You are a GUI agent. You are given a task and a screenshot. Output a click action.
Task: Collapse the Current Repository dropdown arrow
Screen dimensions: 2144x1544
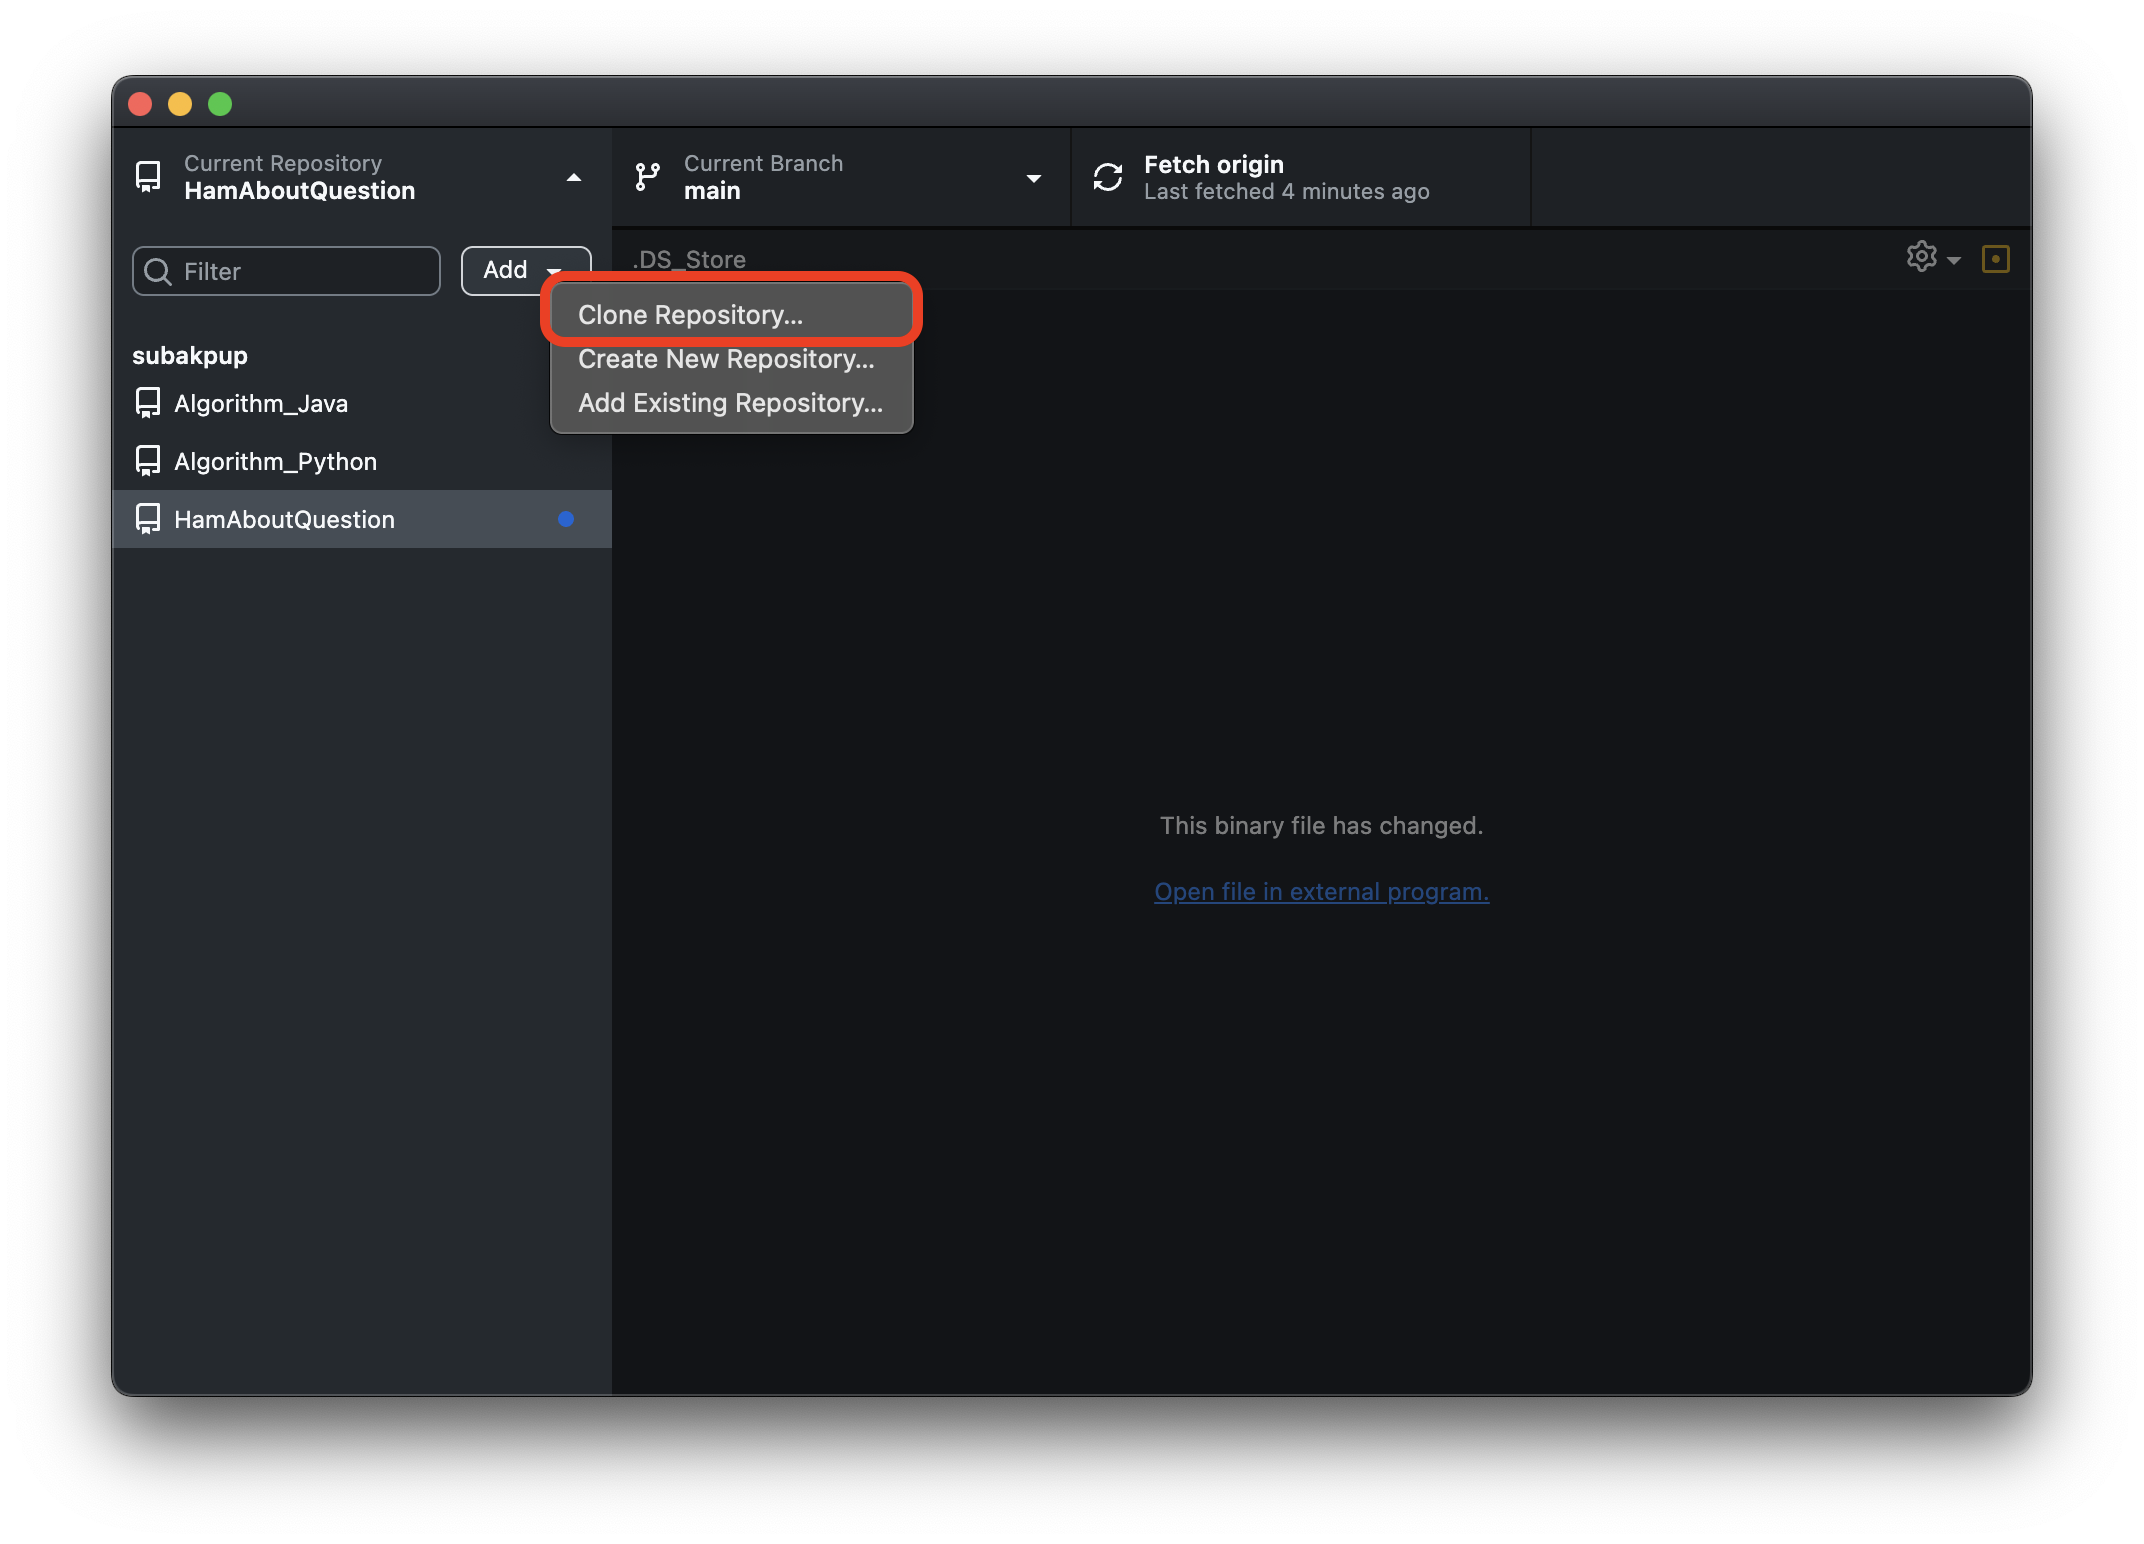573,177
